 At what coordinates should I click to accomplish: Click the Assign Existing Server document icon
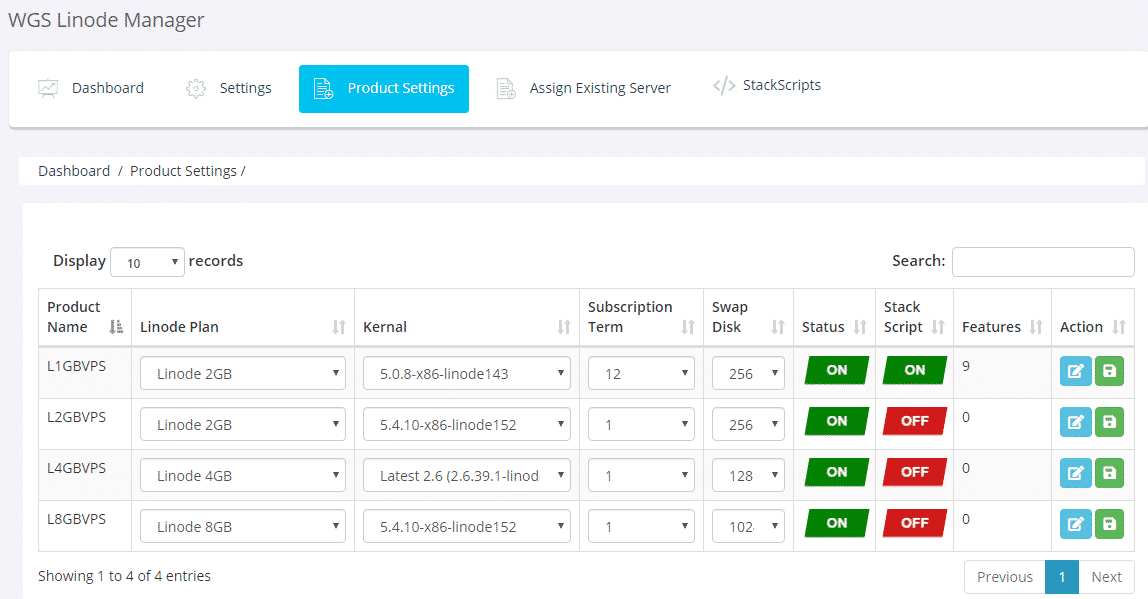point(506,89)
